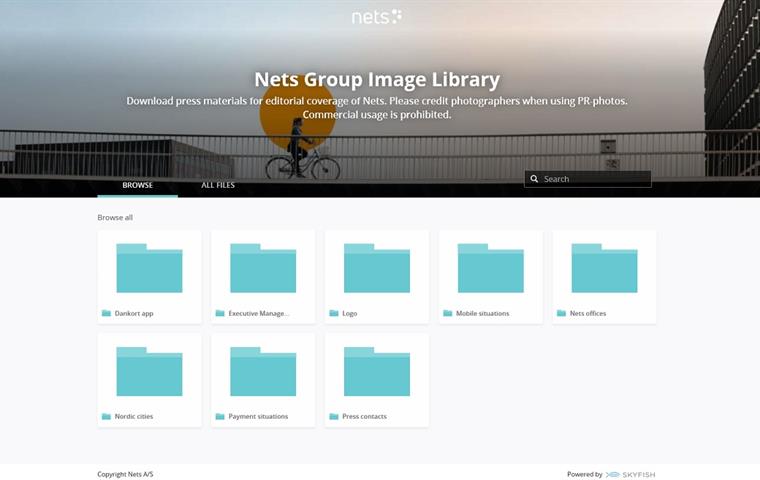Click small folder icon beside Payment situations
This screenshot has width=760, height=480.
[220, 416]
